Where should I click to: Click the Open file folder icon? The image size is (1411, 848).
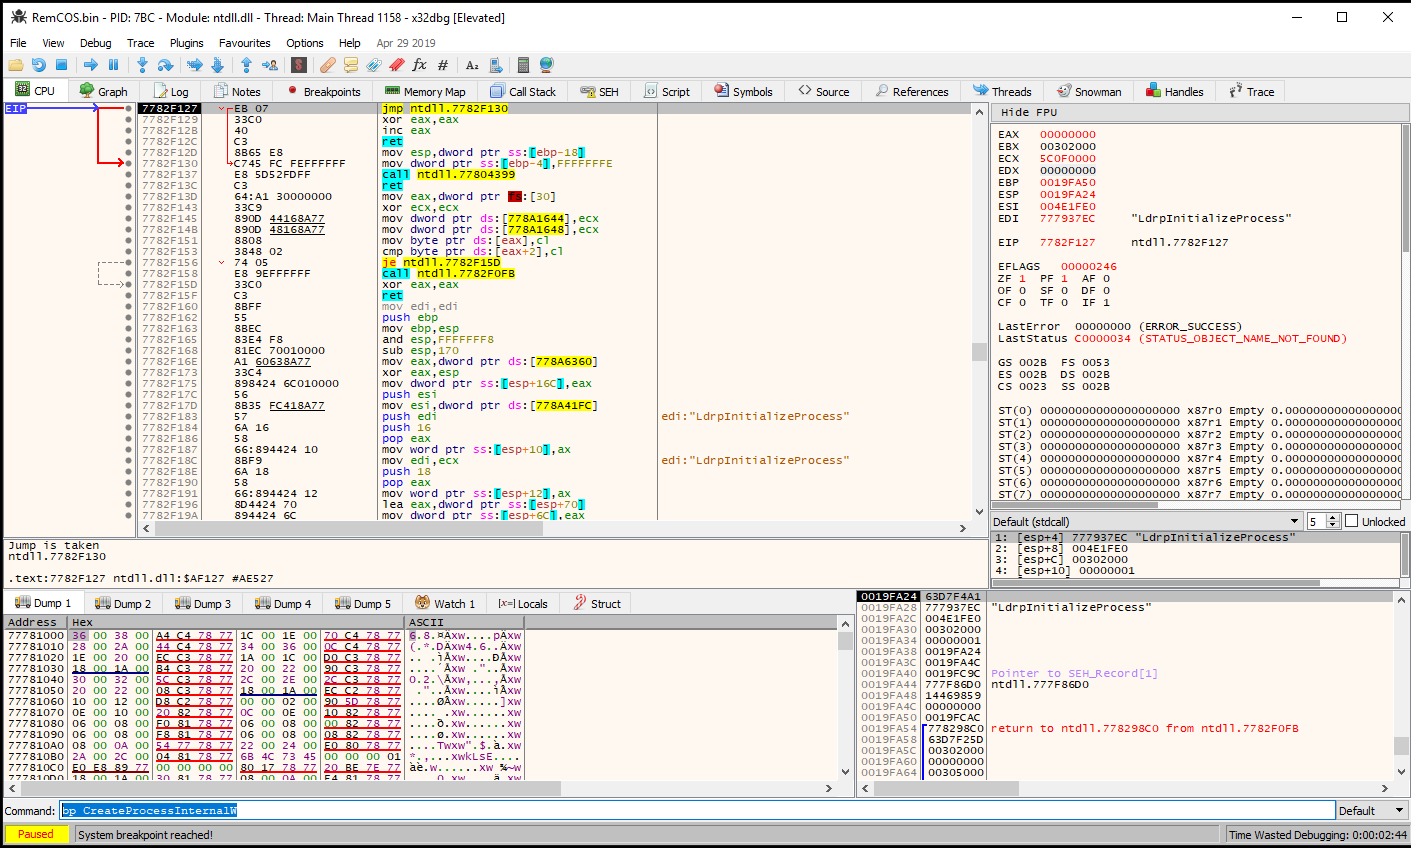16,65
